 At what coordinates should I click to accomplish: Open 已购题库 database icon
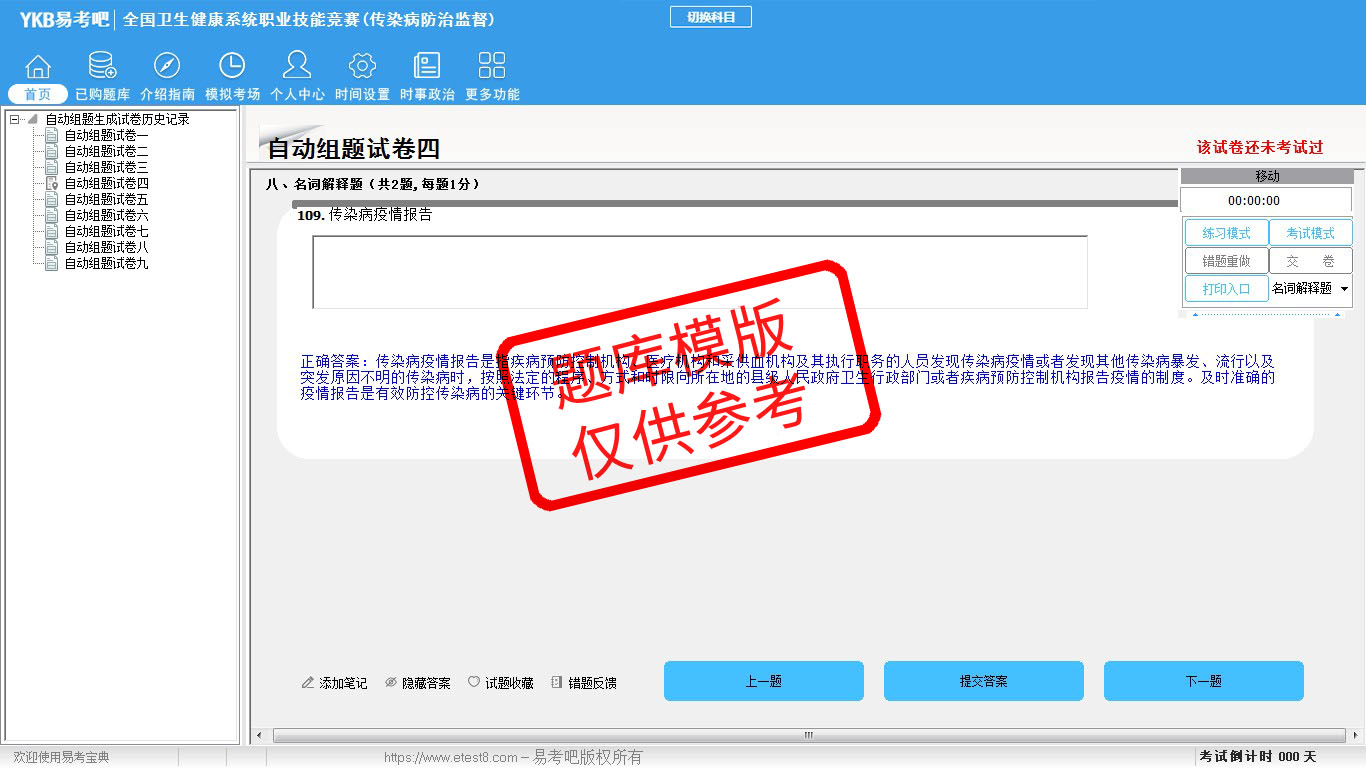102,66
